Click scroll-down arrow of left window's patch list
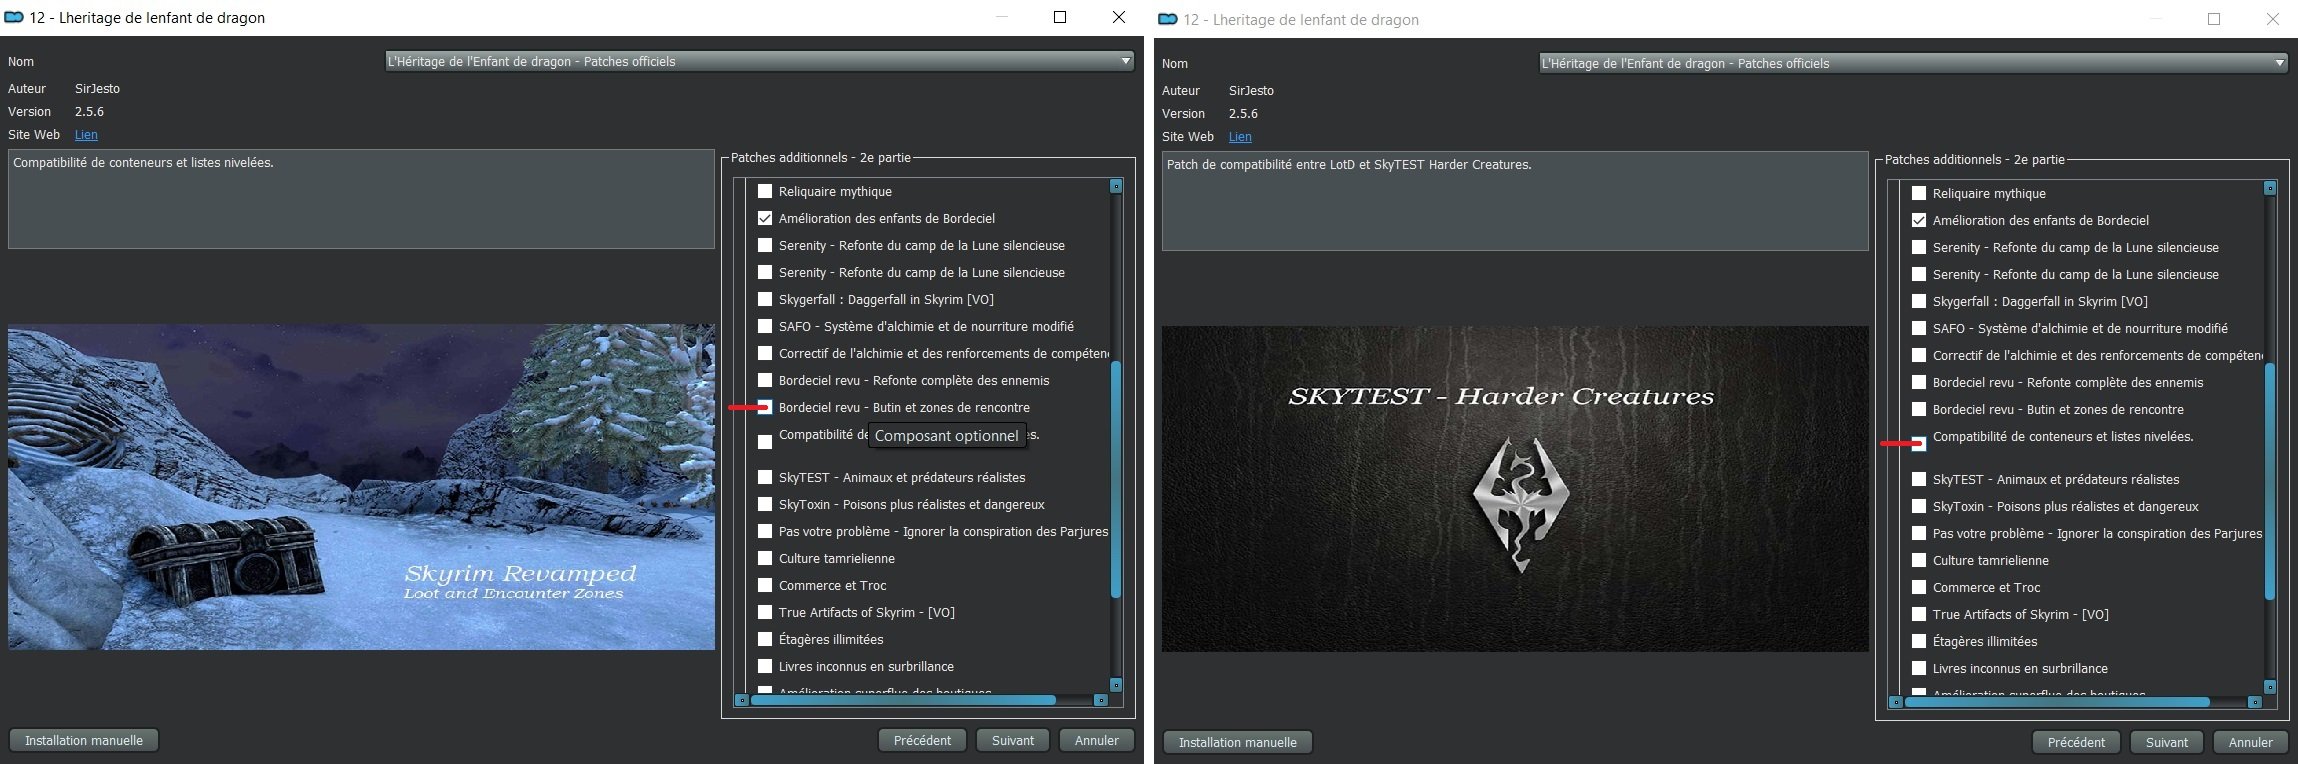The height and width of the screenshot is (764, 2298). (x=1116, y=686)
